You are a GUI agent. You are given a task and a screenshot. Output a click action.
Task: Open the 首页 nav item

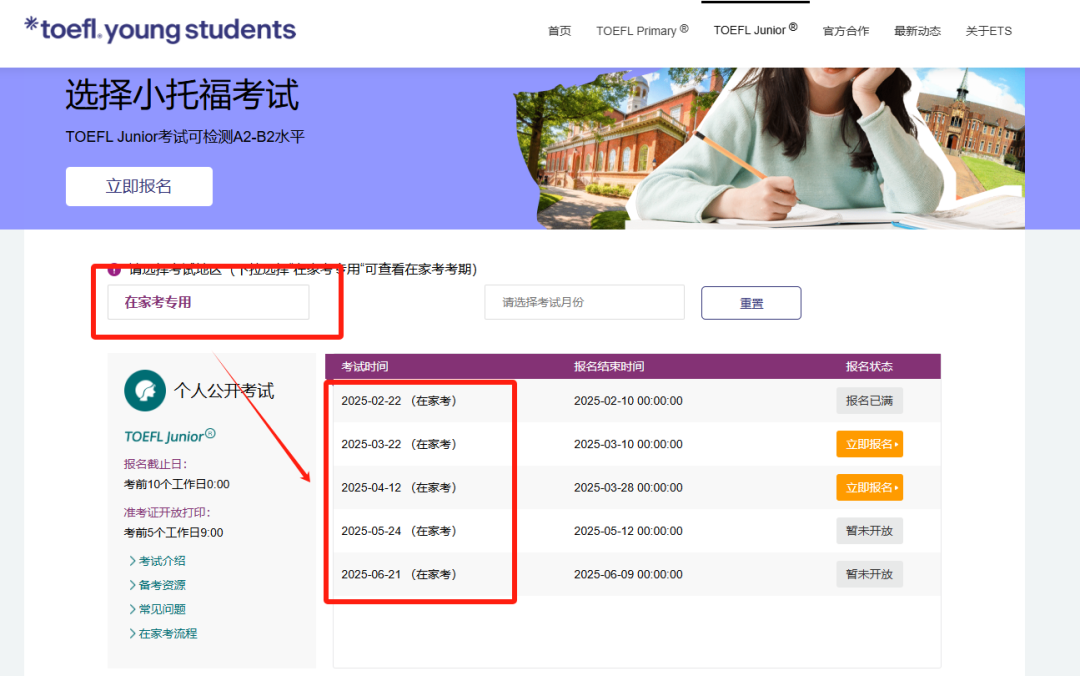(559, 31)
